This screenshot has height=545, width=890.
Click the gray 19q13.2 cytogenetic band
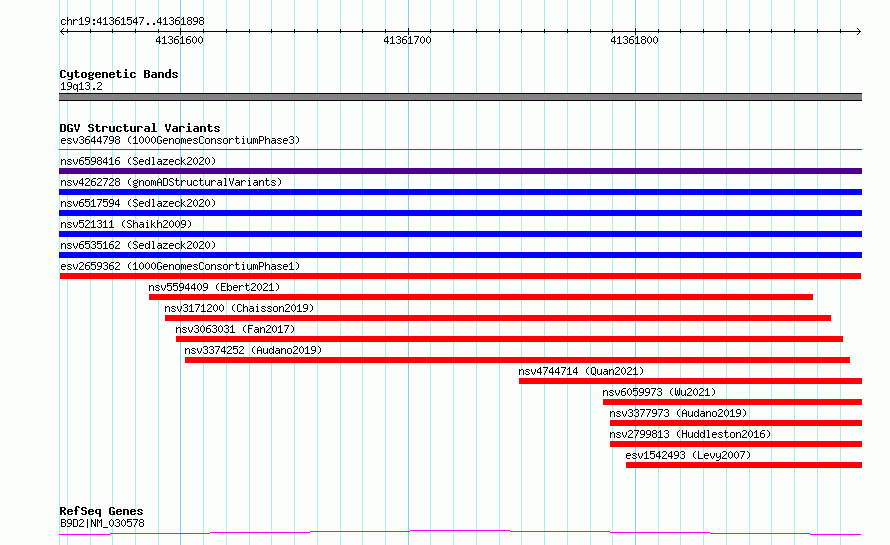460,97
